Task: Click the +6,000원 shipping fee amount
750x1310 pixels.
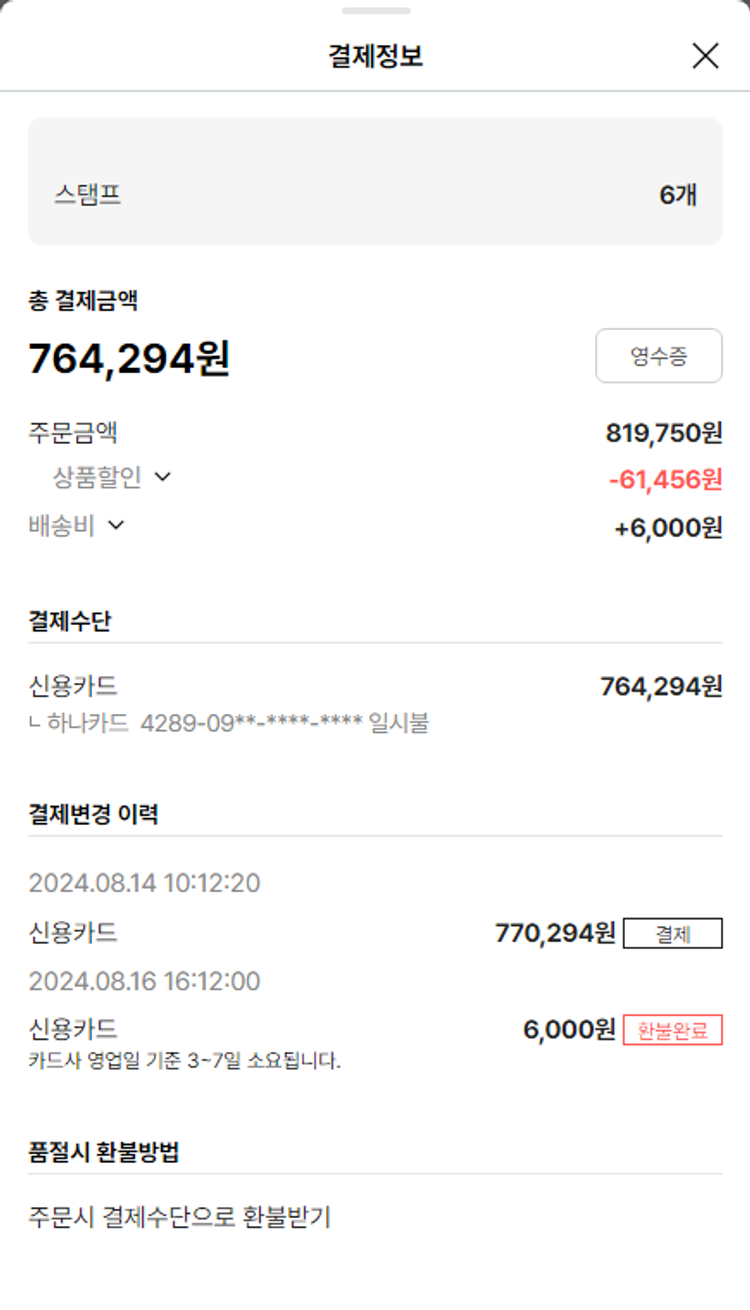Action: point(667,528)
